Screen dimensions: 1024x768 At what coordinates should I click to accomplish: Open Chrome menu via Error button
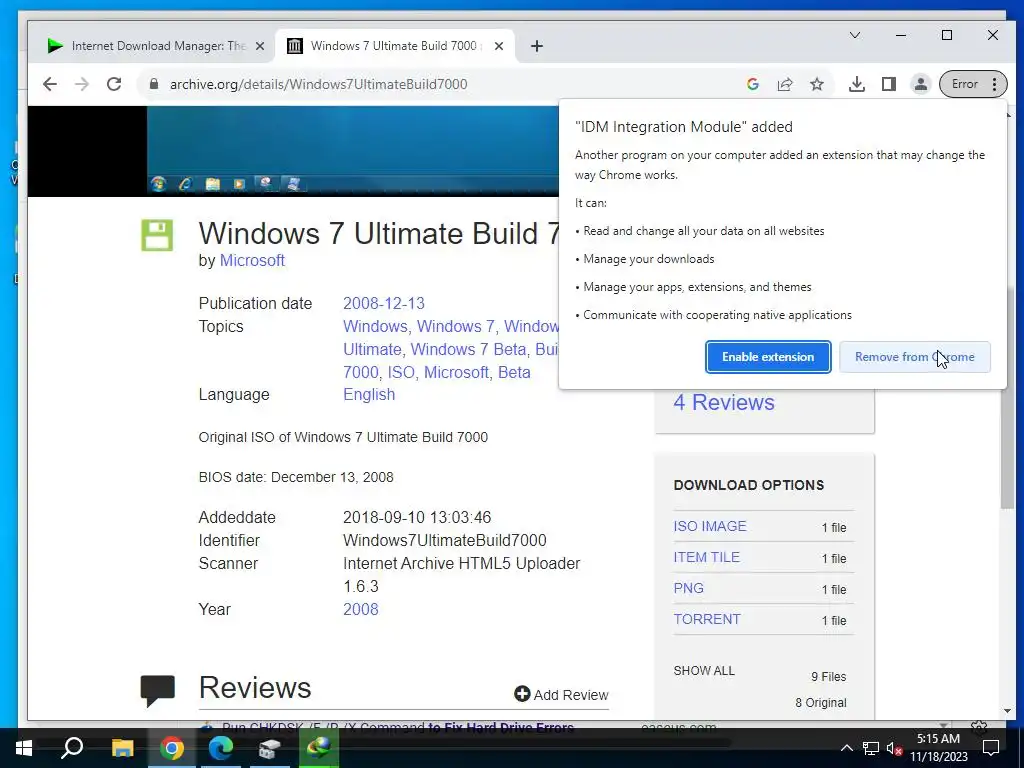click(x=972, y=84)
